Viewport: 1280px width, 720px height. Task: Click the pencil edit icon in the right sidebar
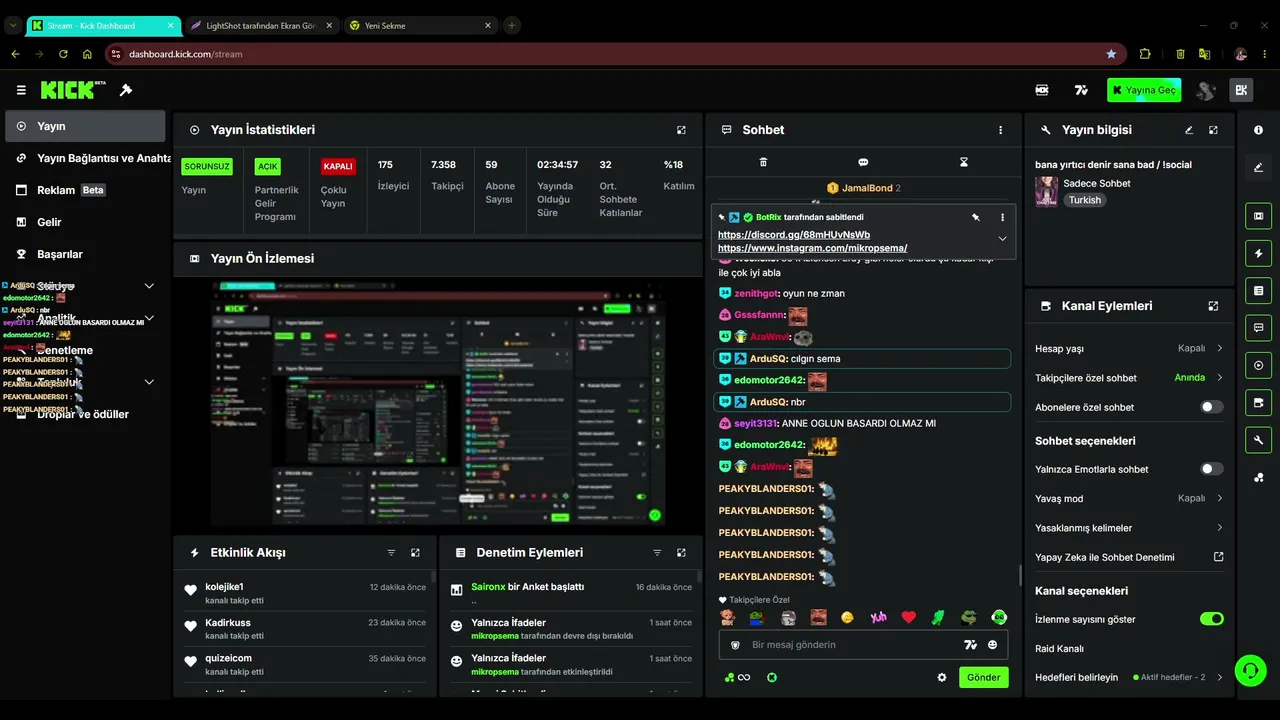tap(1258, 167)
